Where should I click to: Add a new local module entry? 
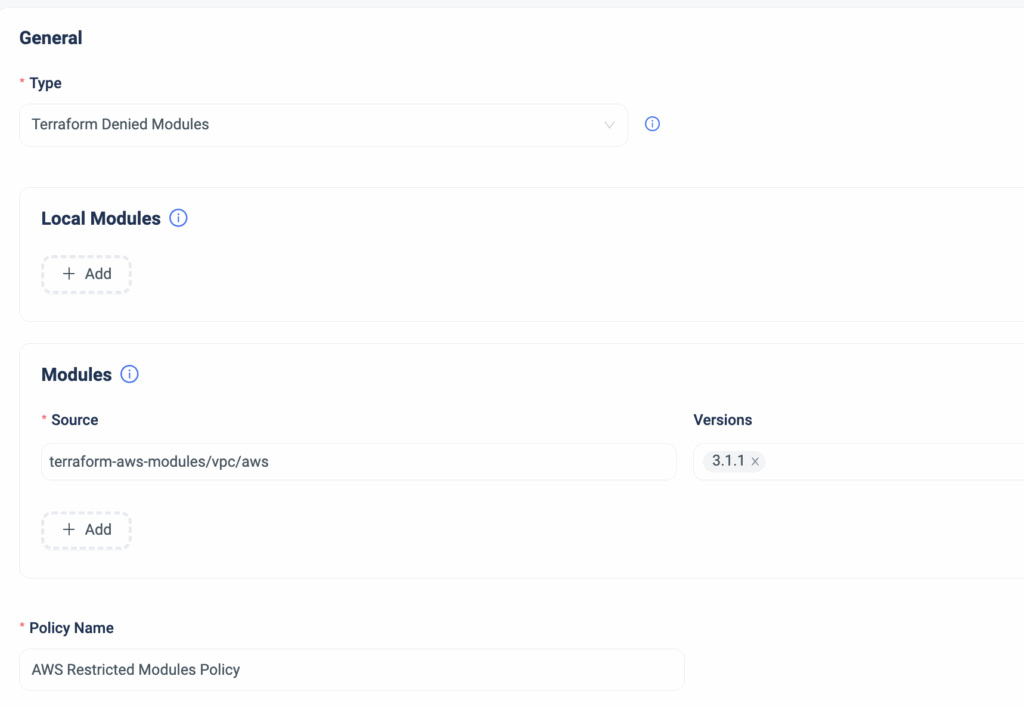click(x=87, y=274)
